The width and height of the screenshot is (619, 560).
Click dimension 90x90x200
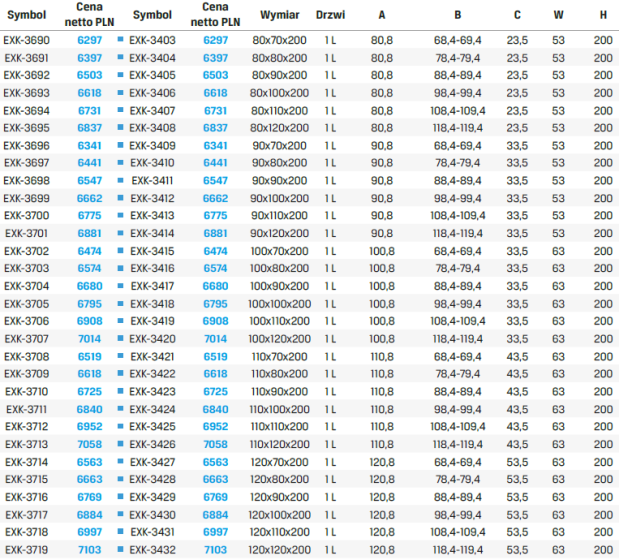click(x=279, y=181)
